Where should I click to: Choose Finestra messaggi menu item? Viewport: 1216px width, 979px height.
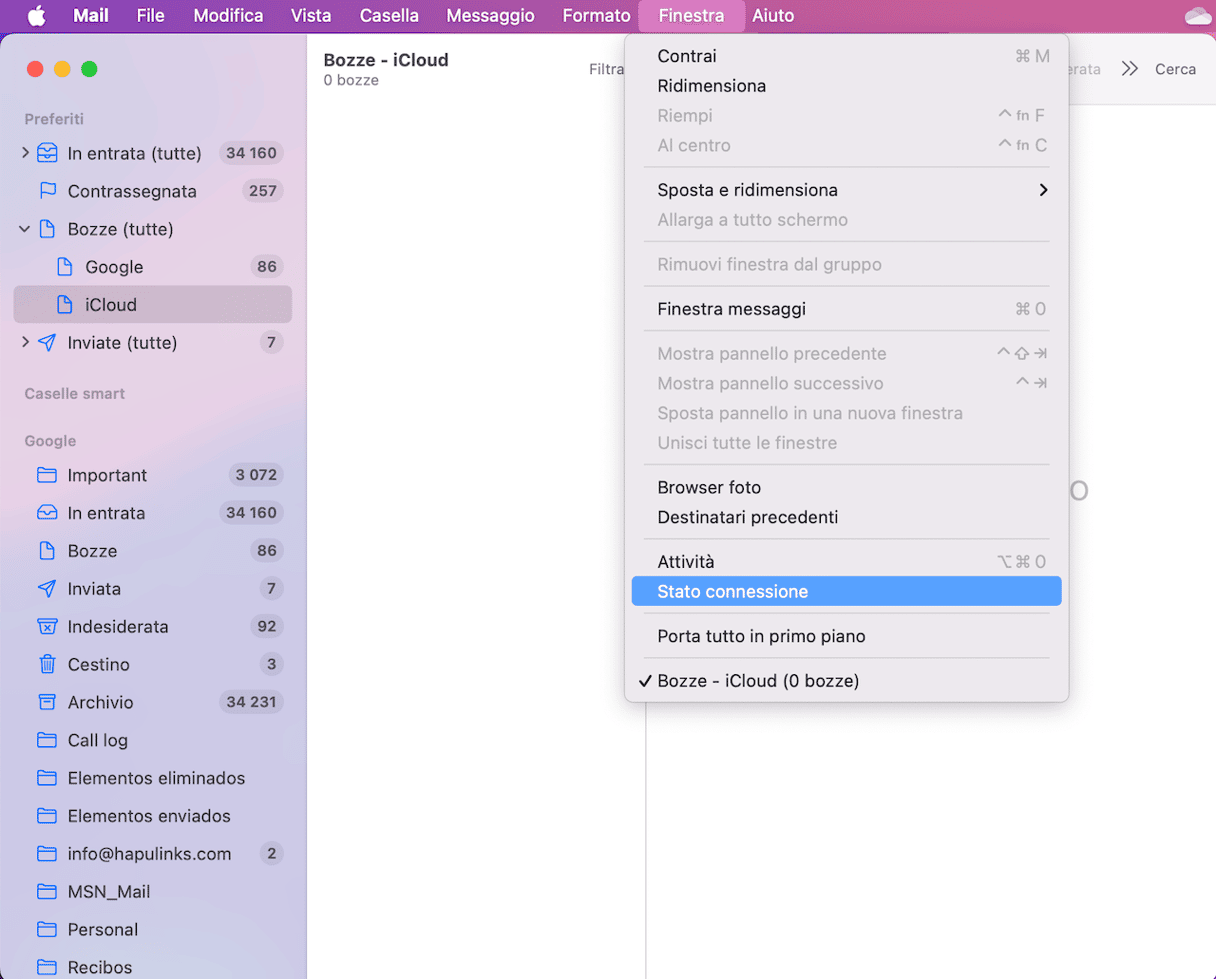847,309
